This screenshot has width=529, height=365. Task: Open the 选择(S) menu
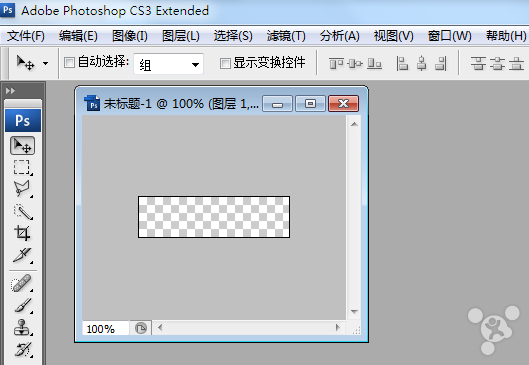tap(233, 36)
